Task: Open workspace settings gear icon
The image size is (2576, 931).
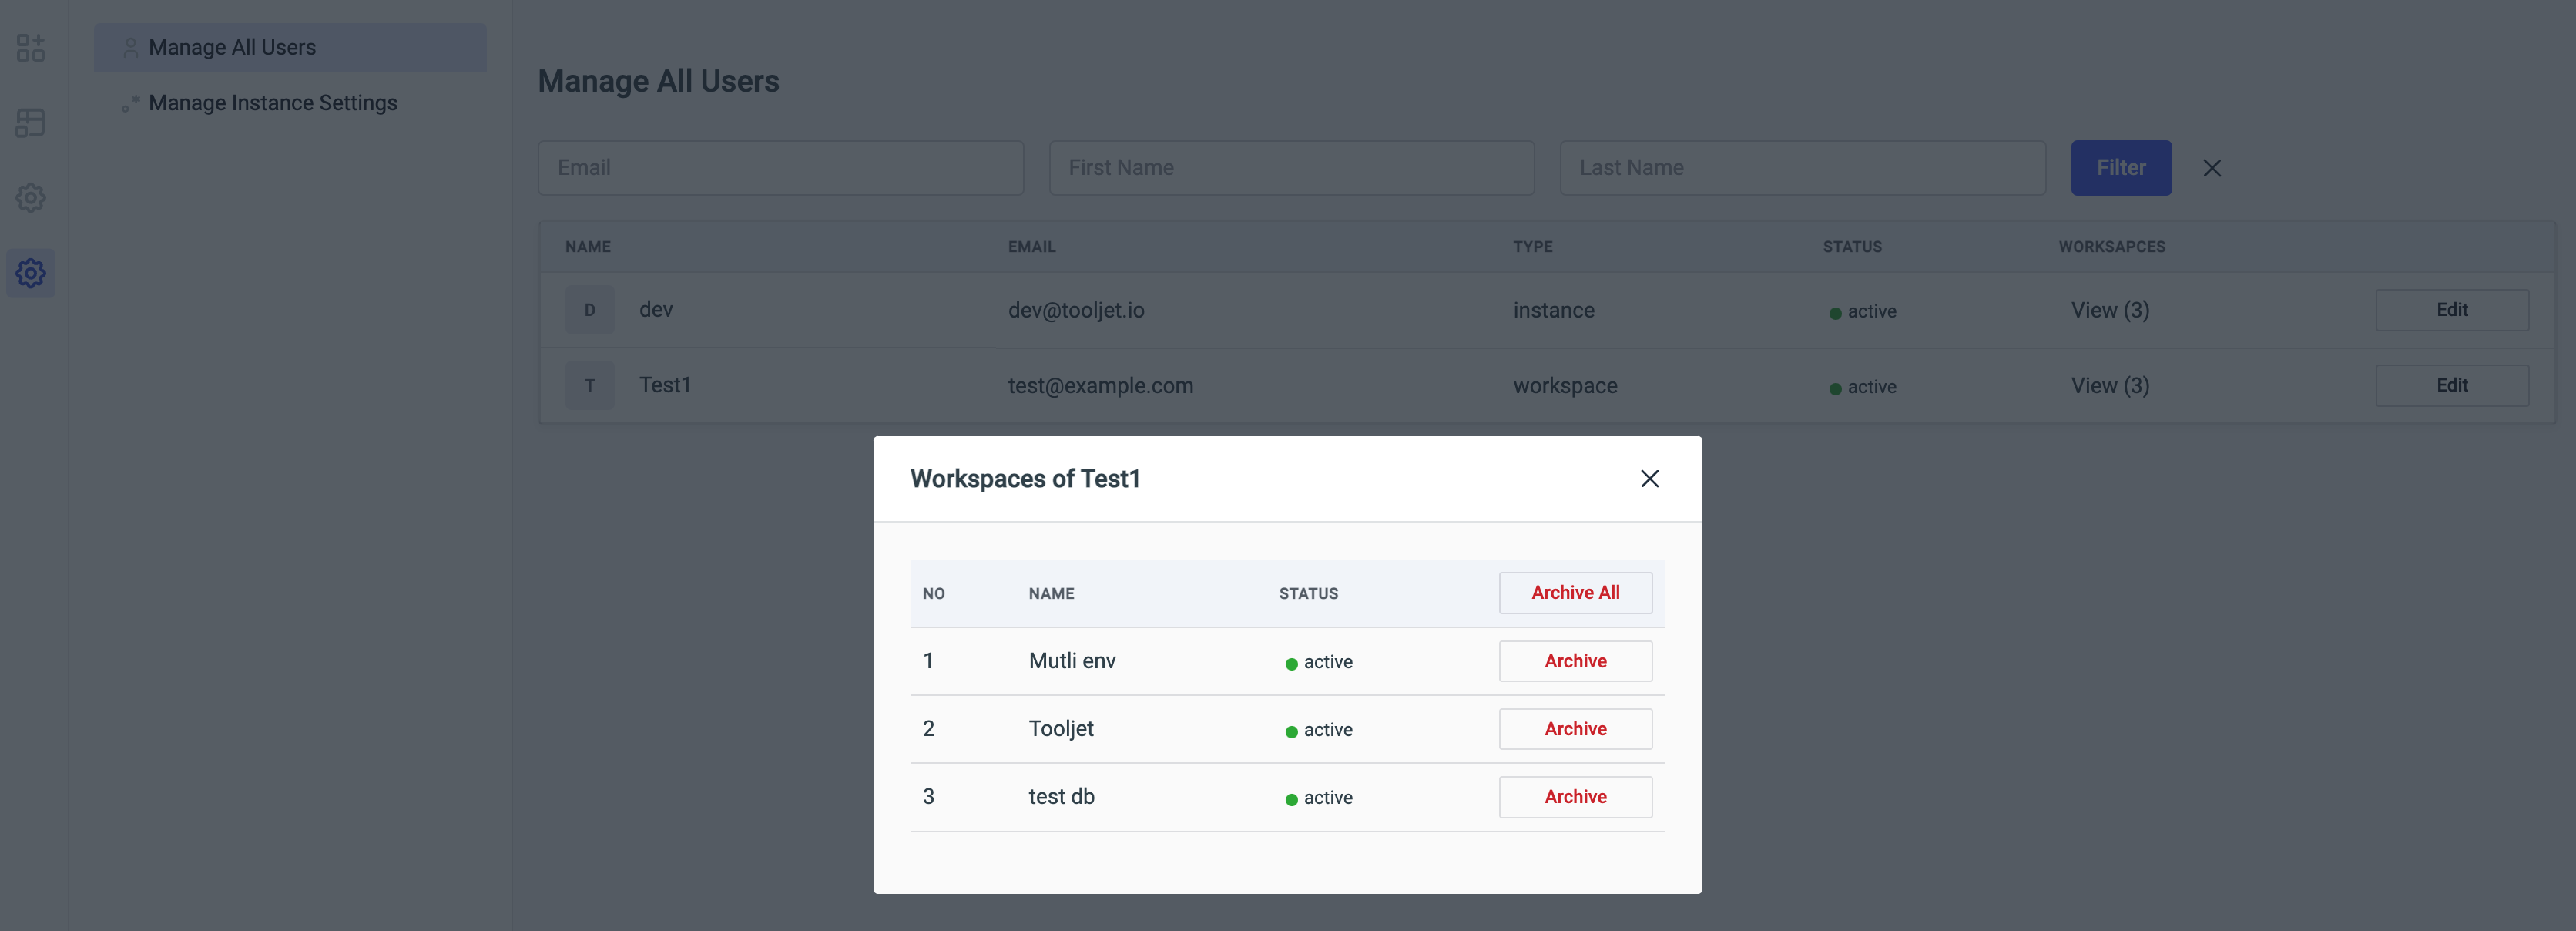Action: pos(31,197)
